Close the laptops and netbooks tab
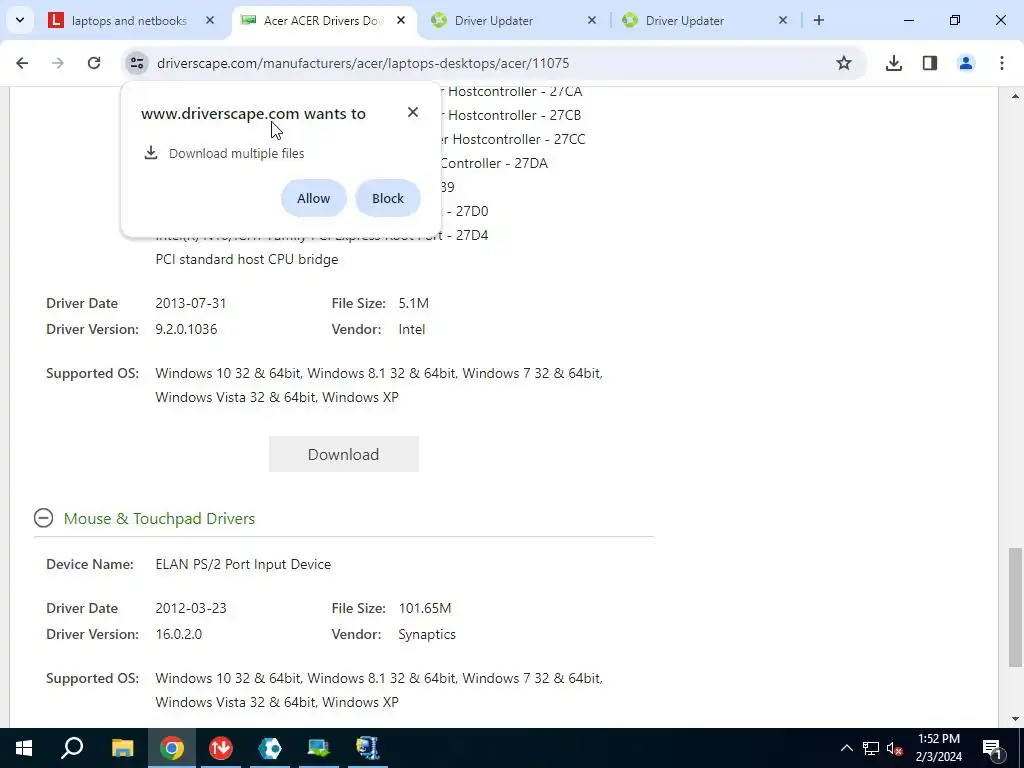This screenshot has width=1024, height=768. pyautogui.click(x=210, y=20)
